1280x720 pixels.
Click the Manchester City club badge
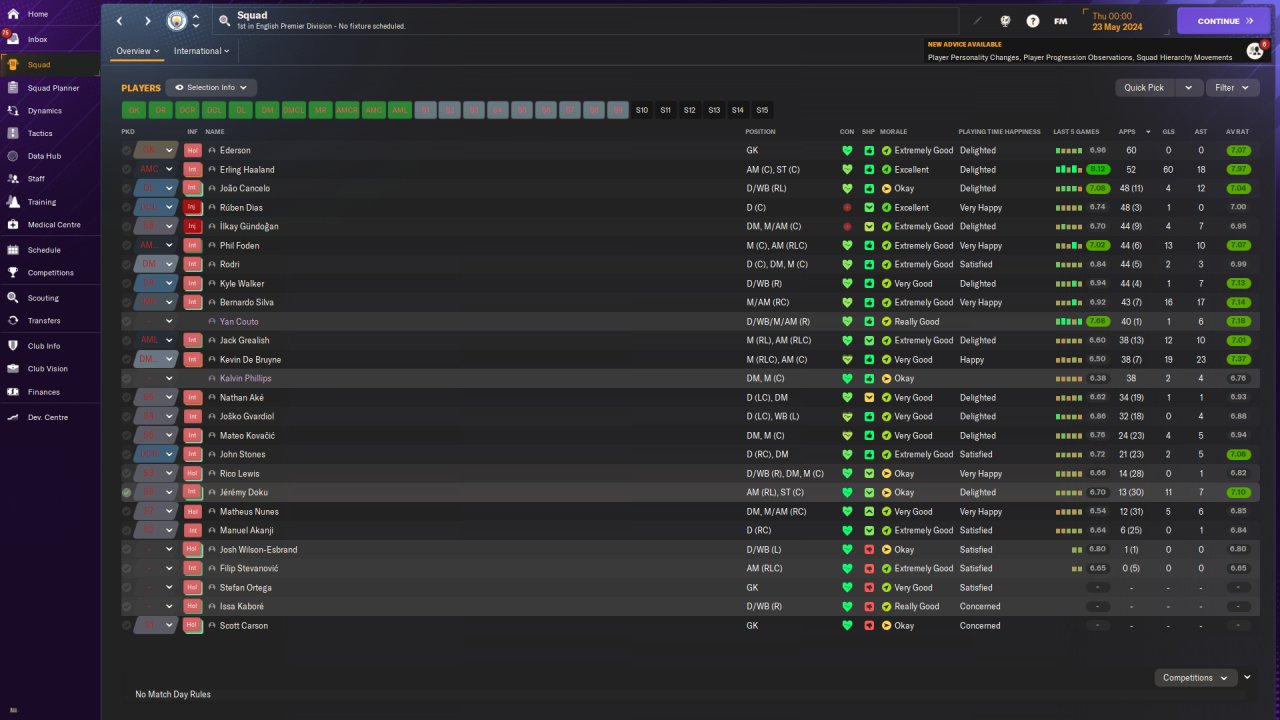pos(176,21)
